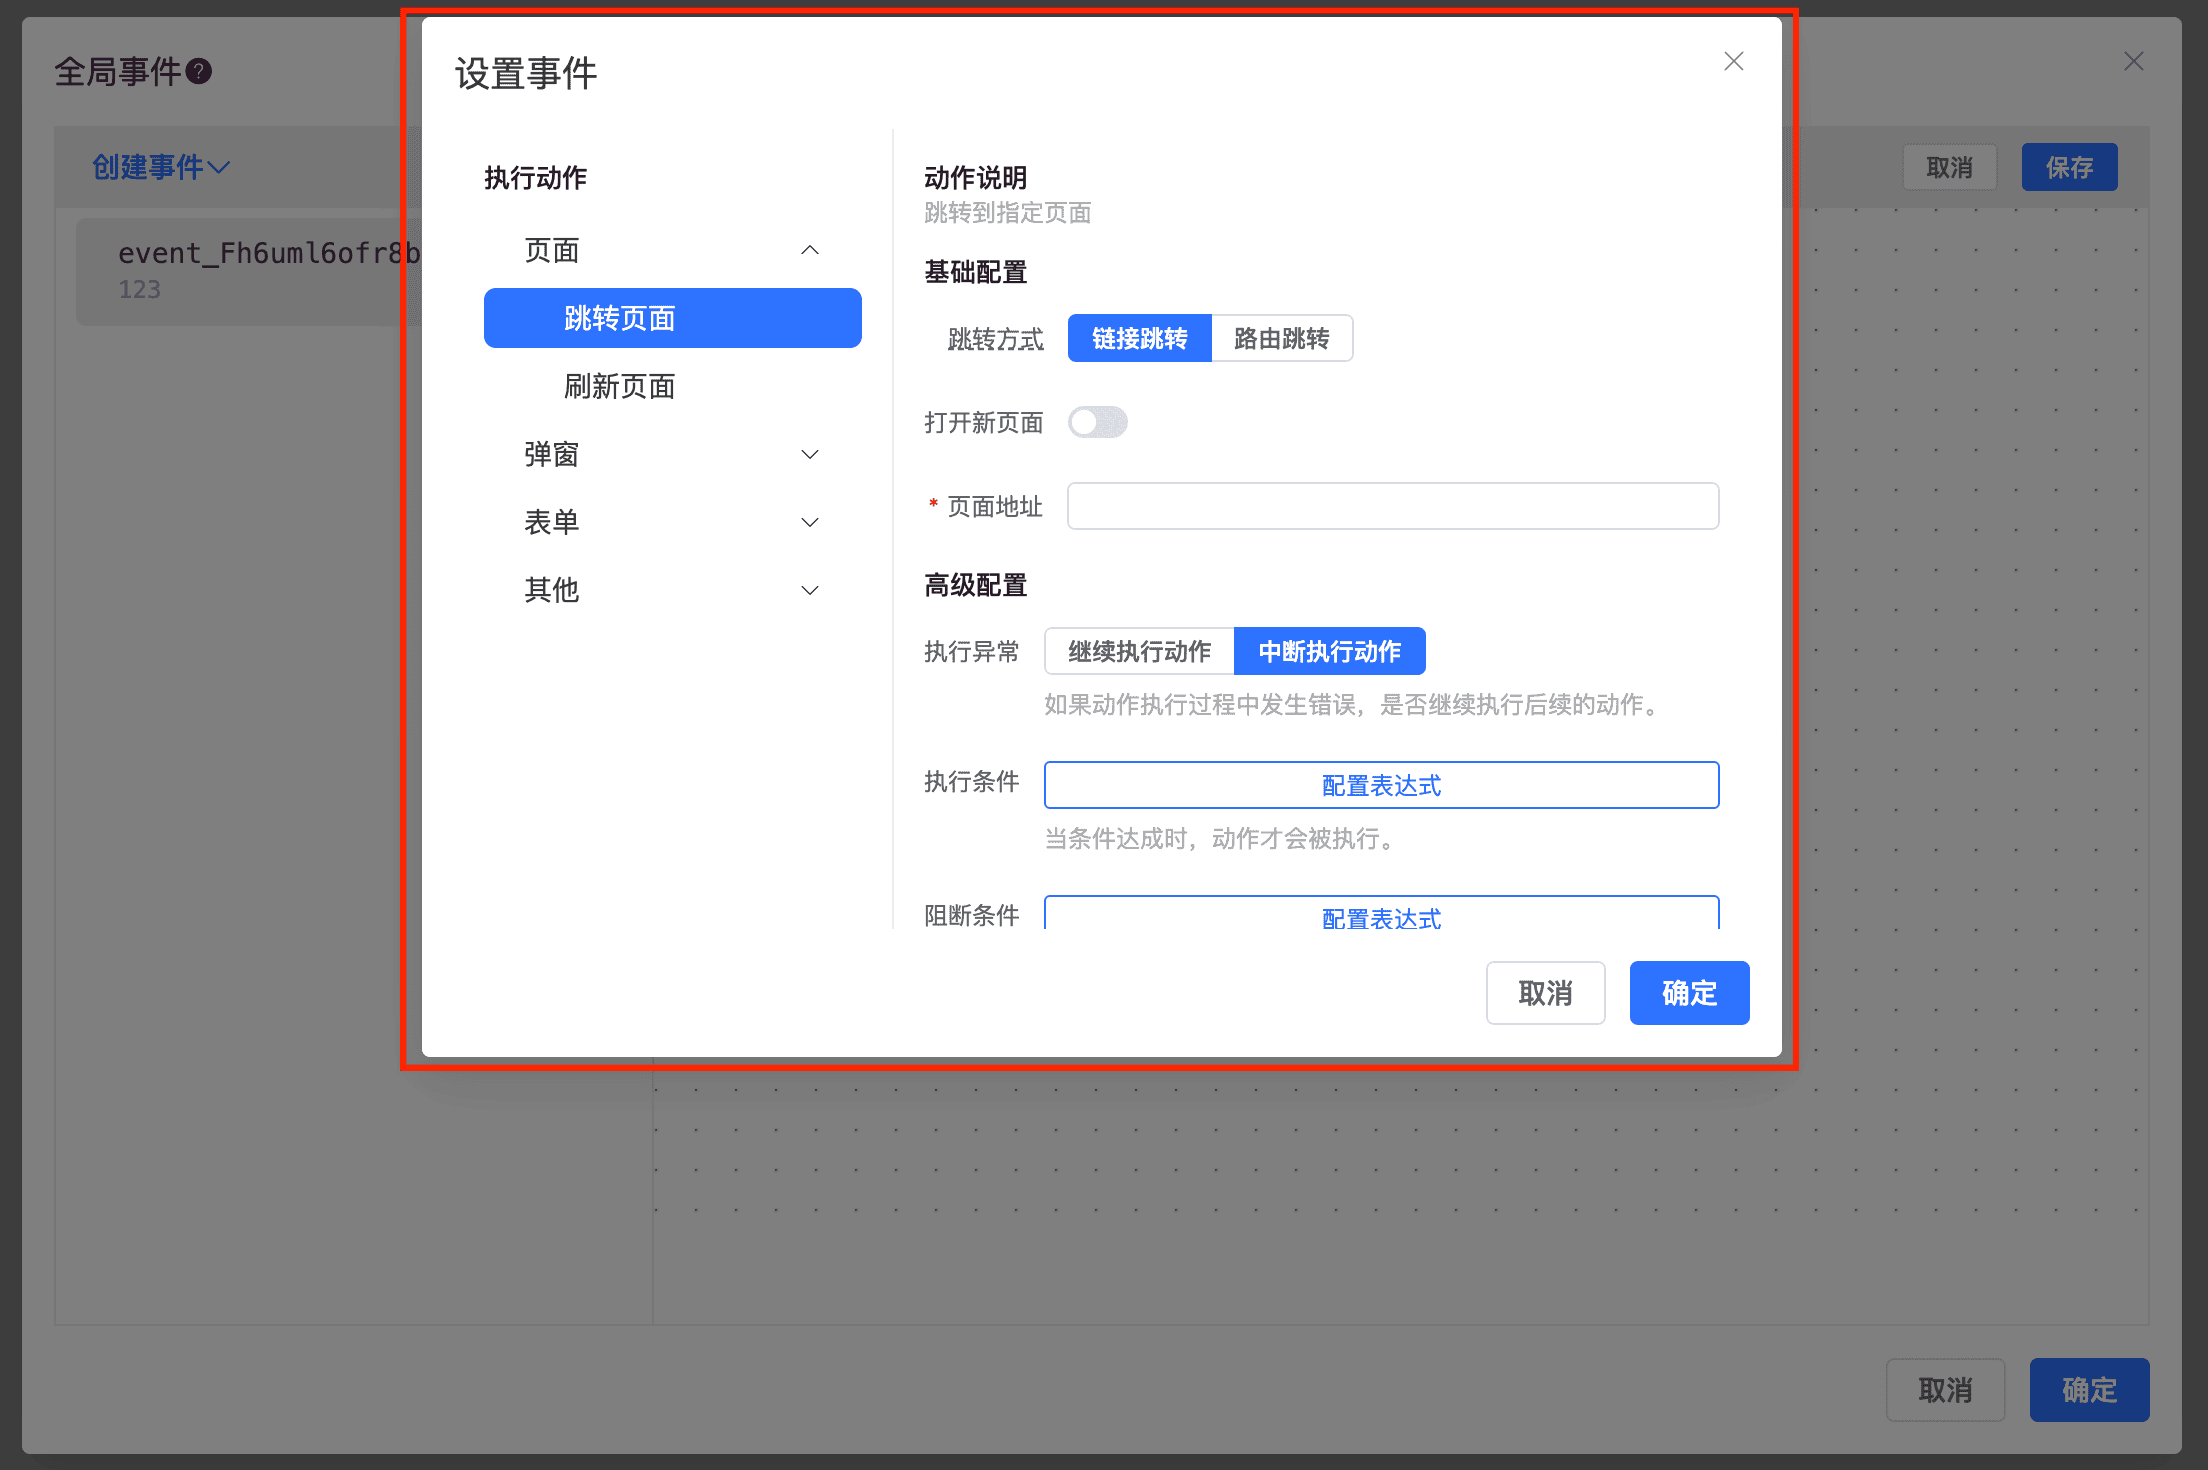2208x1470 pixels.
Task: Select 继续执行动作 option
Action: click(x=1139, y=652)
